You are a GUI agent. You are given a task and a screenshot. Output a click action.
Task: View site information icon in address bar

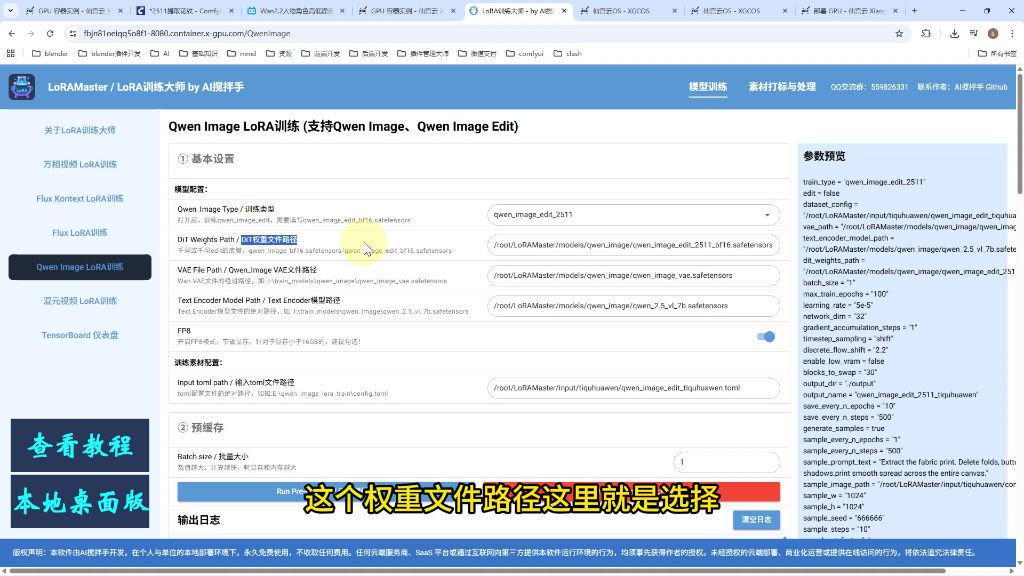pyautogui.click(x=72, y=33)
